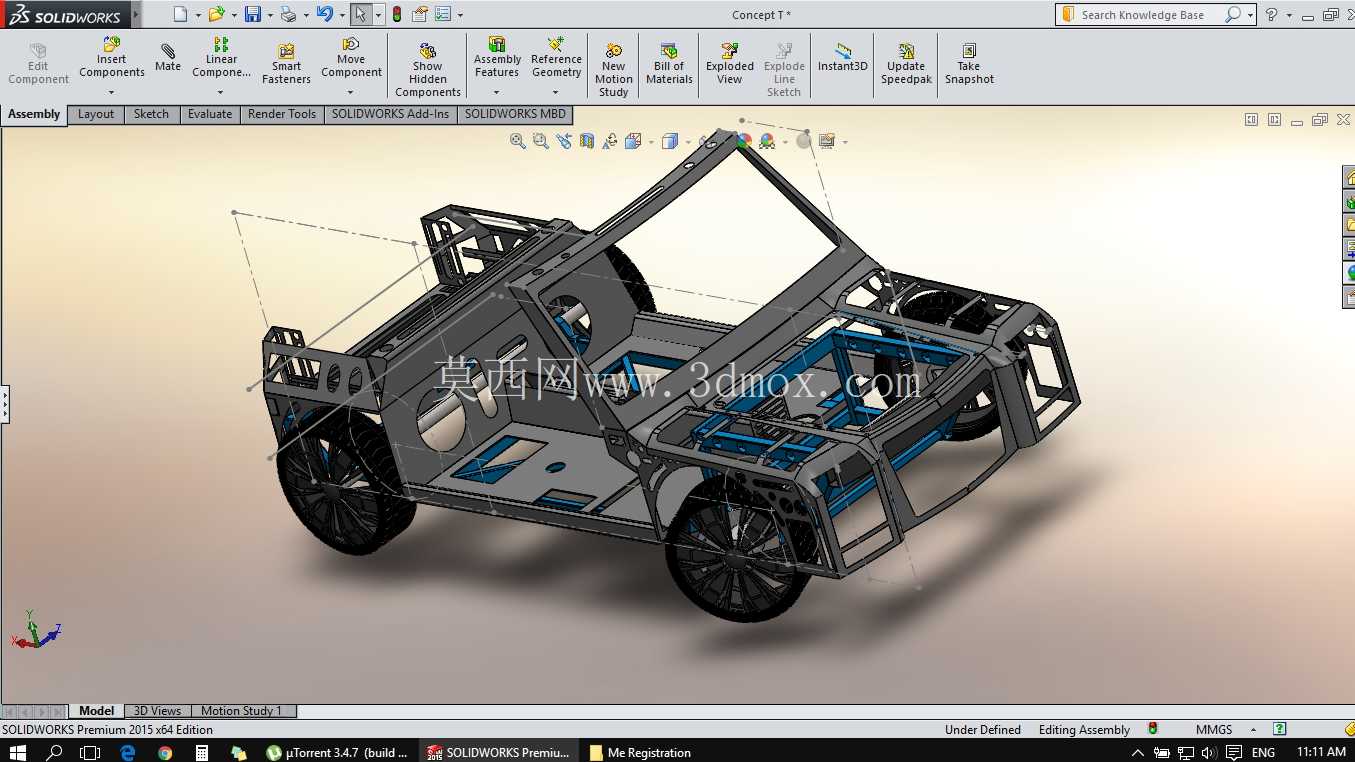This screenshot has width=1355, height=762.
Task: Click the rebuild traffic light icon
Action: pos(397,14)
